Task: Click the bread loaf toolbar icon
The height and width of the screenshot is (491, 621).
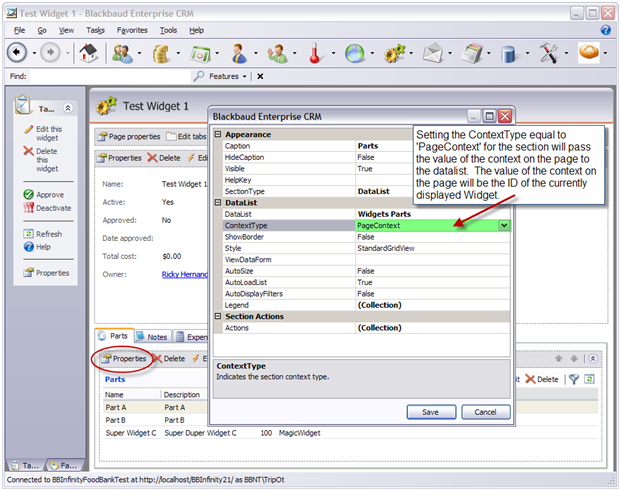Action: 589,52
